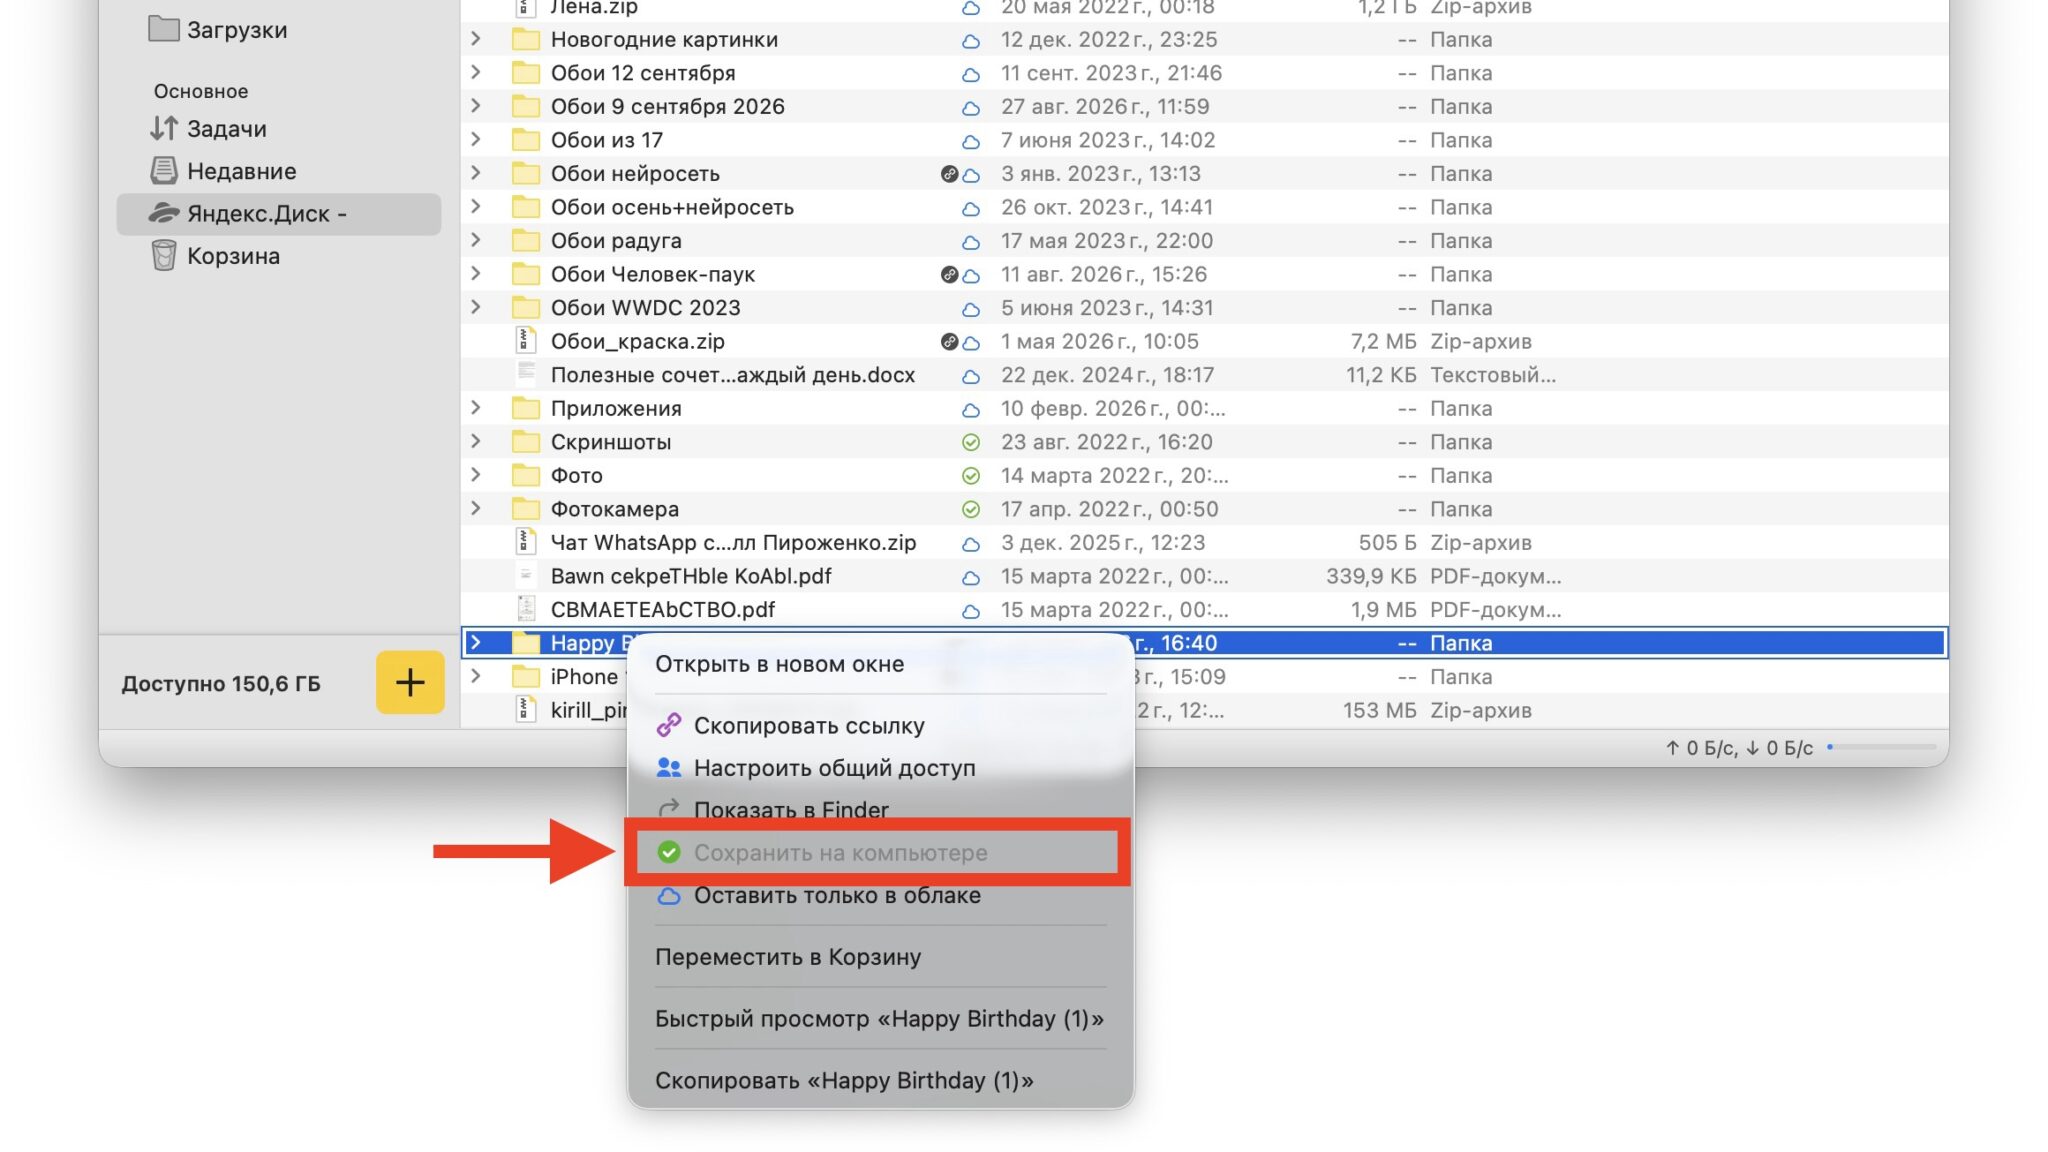Click the transfer progress bar in status bar
Screen dimensions: 2048x1152
(1881, 747)
